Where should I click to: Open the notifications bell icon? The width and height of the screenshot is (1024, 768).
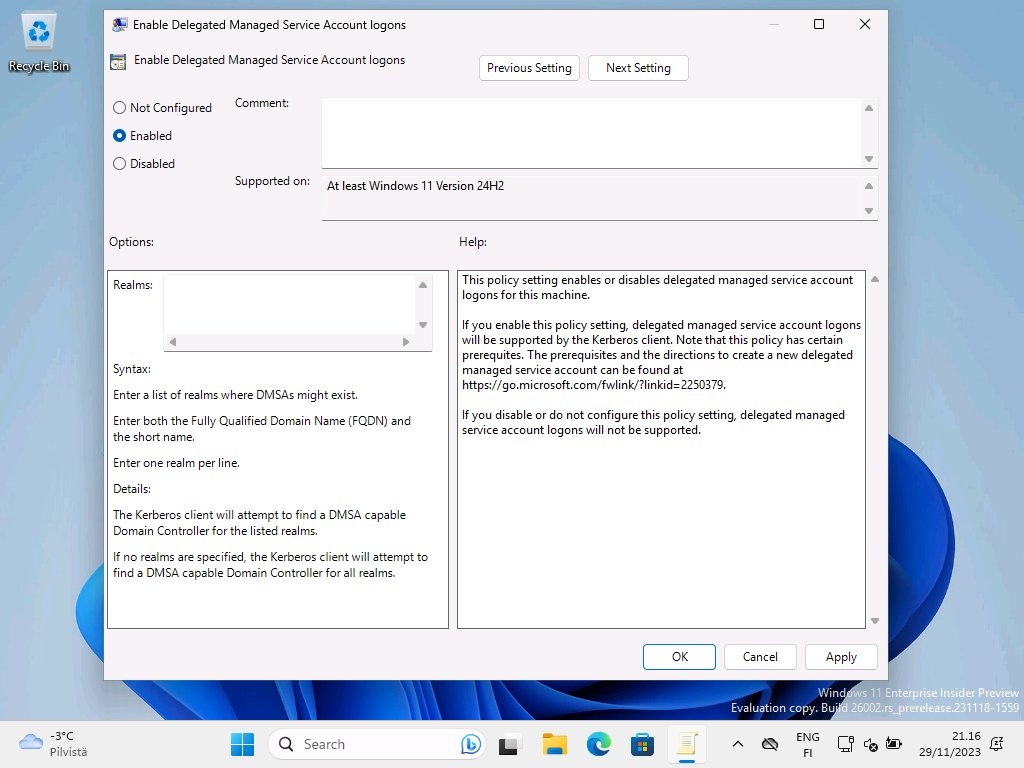pos(997,744)
